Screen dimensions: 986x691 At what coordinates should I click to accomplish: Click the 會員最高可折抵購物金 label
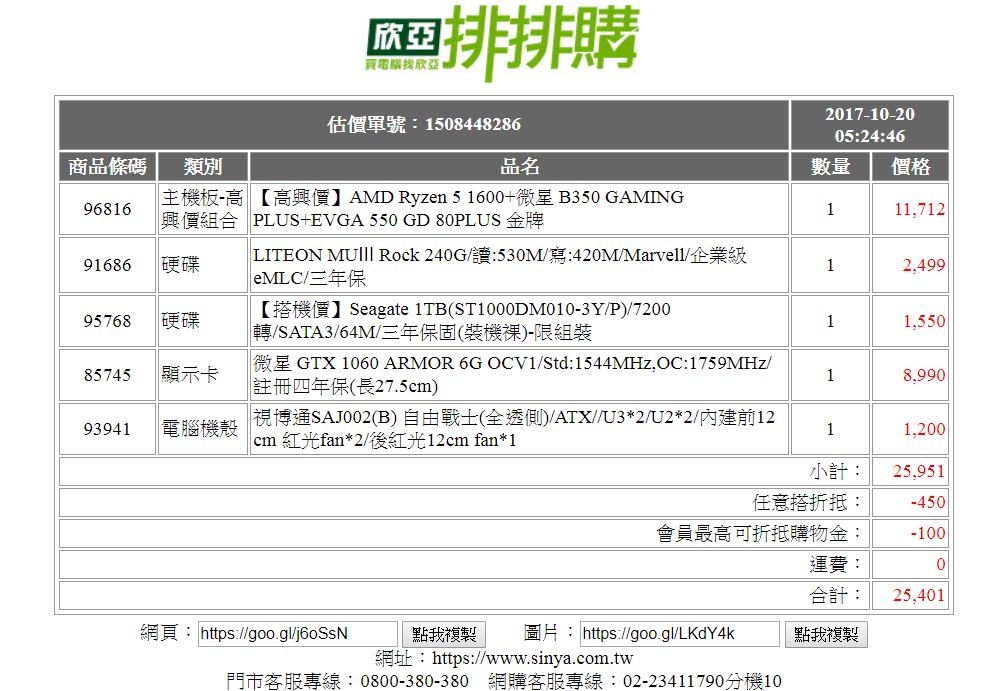tap(758, 533)
